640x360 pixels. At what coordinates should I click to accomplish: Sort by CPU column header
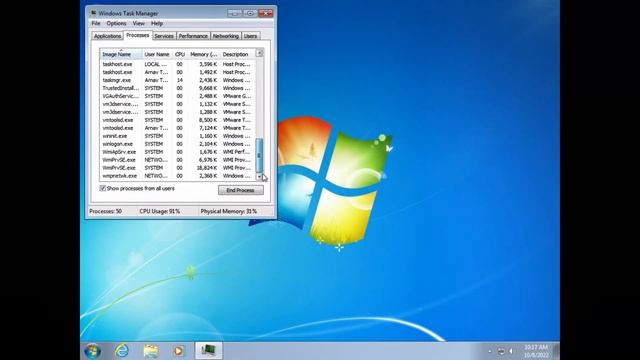tap(180, 54)
